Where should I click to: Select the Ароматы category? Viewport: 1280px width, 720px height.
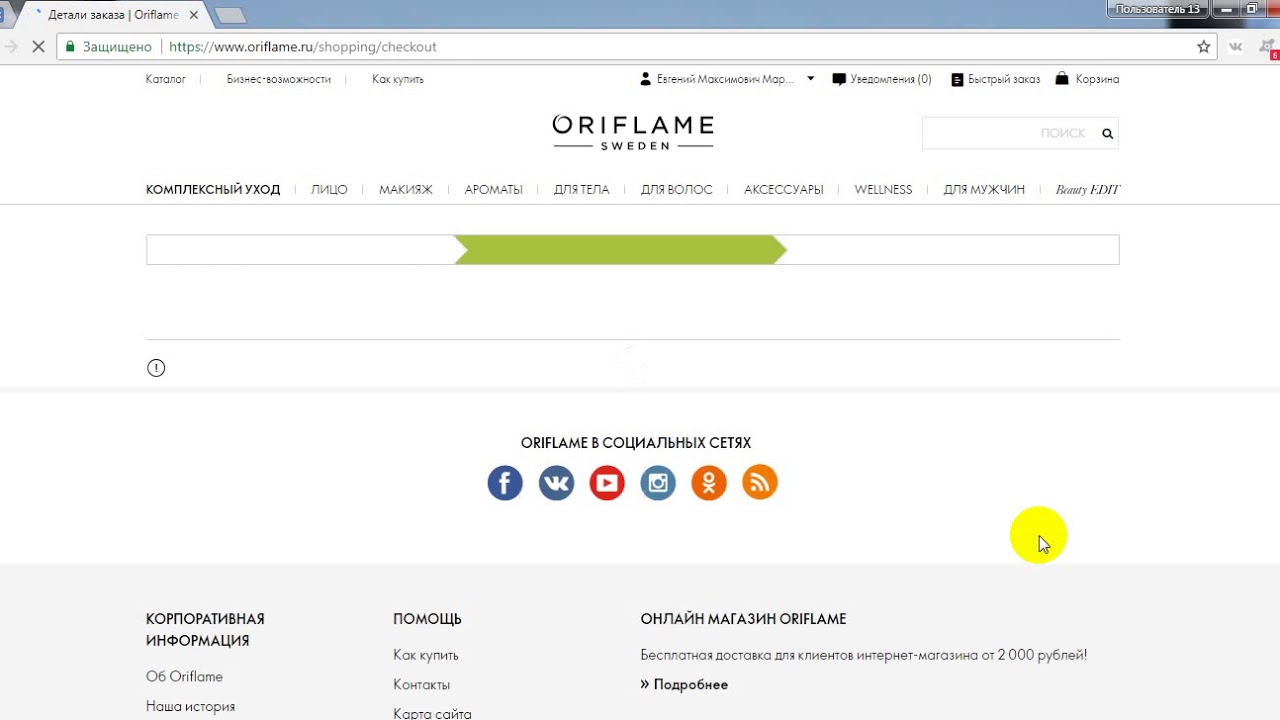494,190
